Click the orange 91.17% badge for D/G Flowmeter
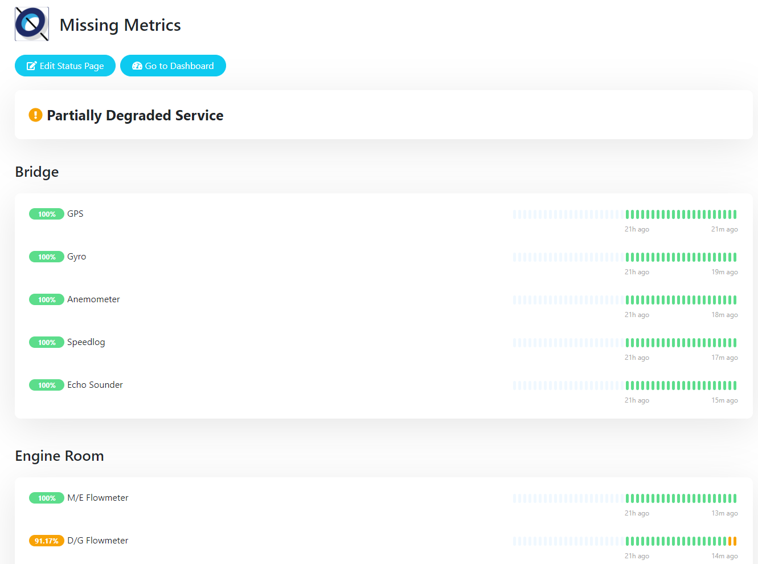Screen dimensions: 758x564 pos(46,541)
